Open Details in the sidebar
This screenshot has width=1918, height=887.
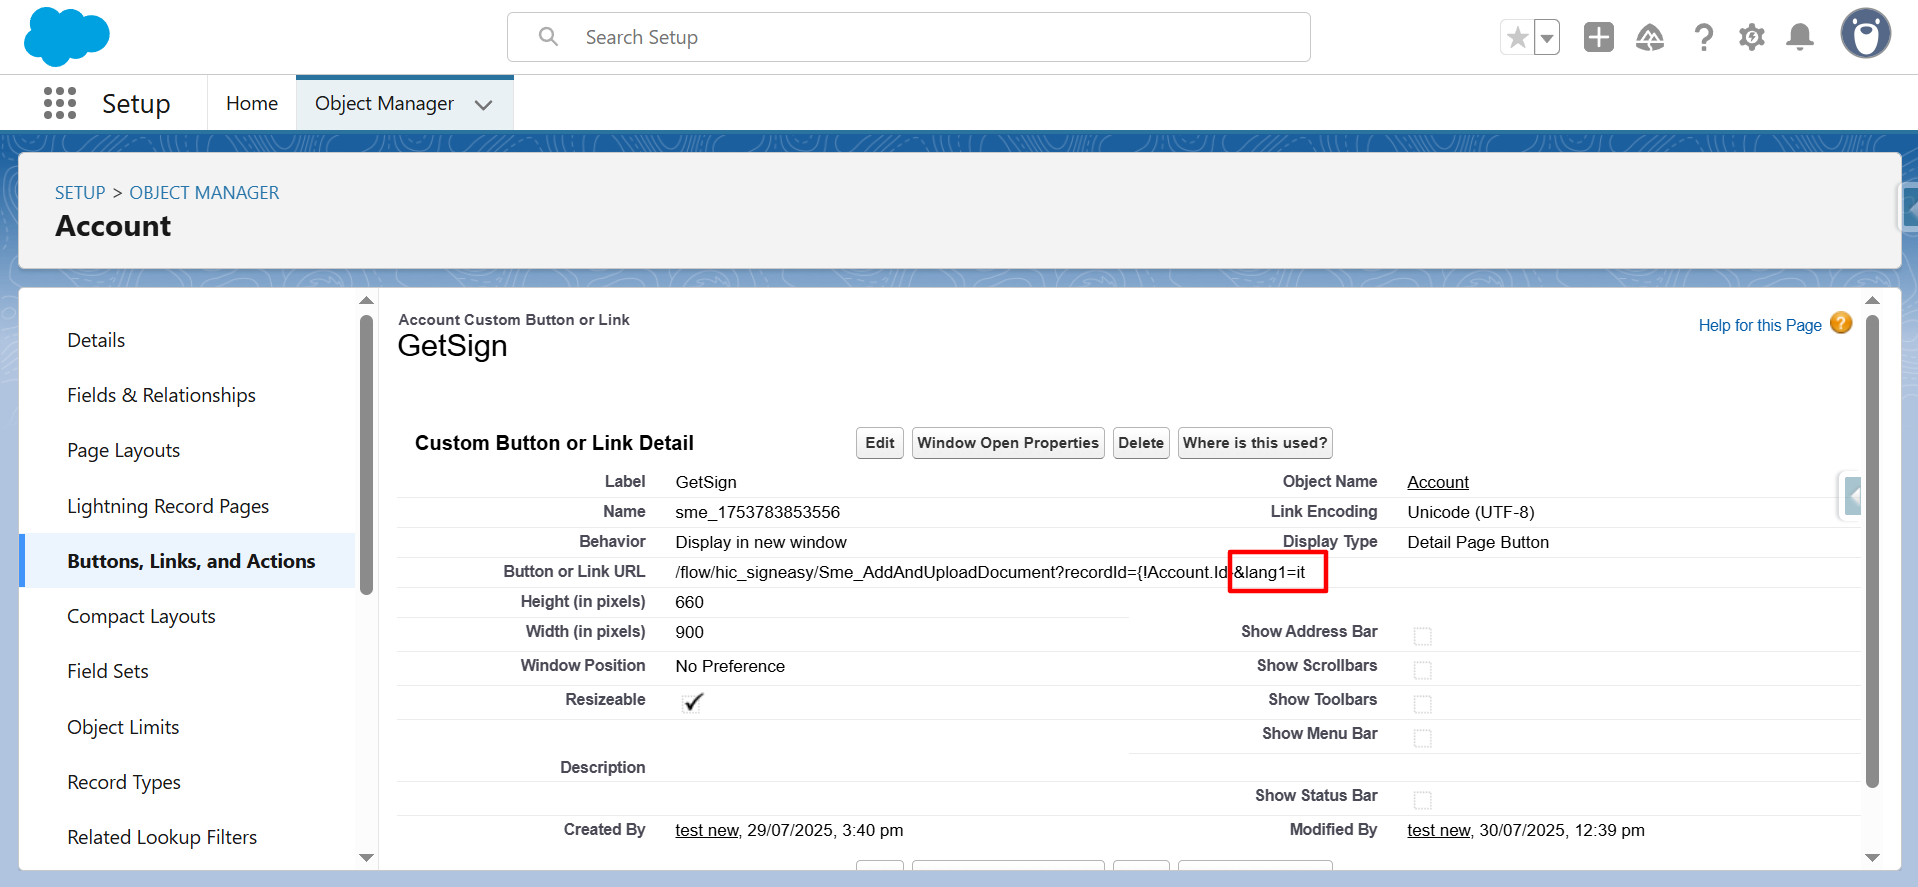point(96,340)
